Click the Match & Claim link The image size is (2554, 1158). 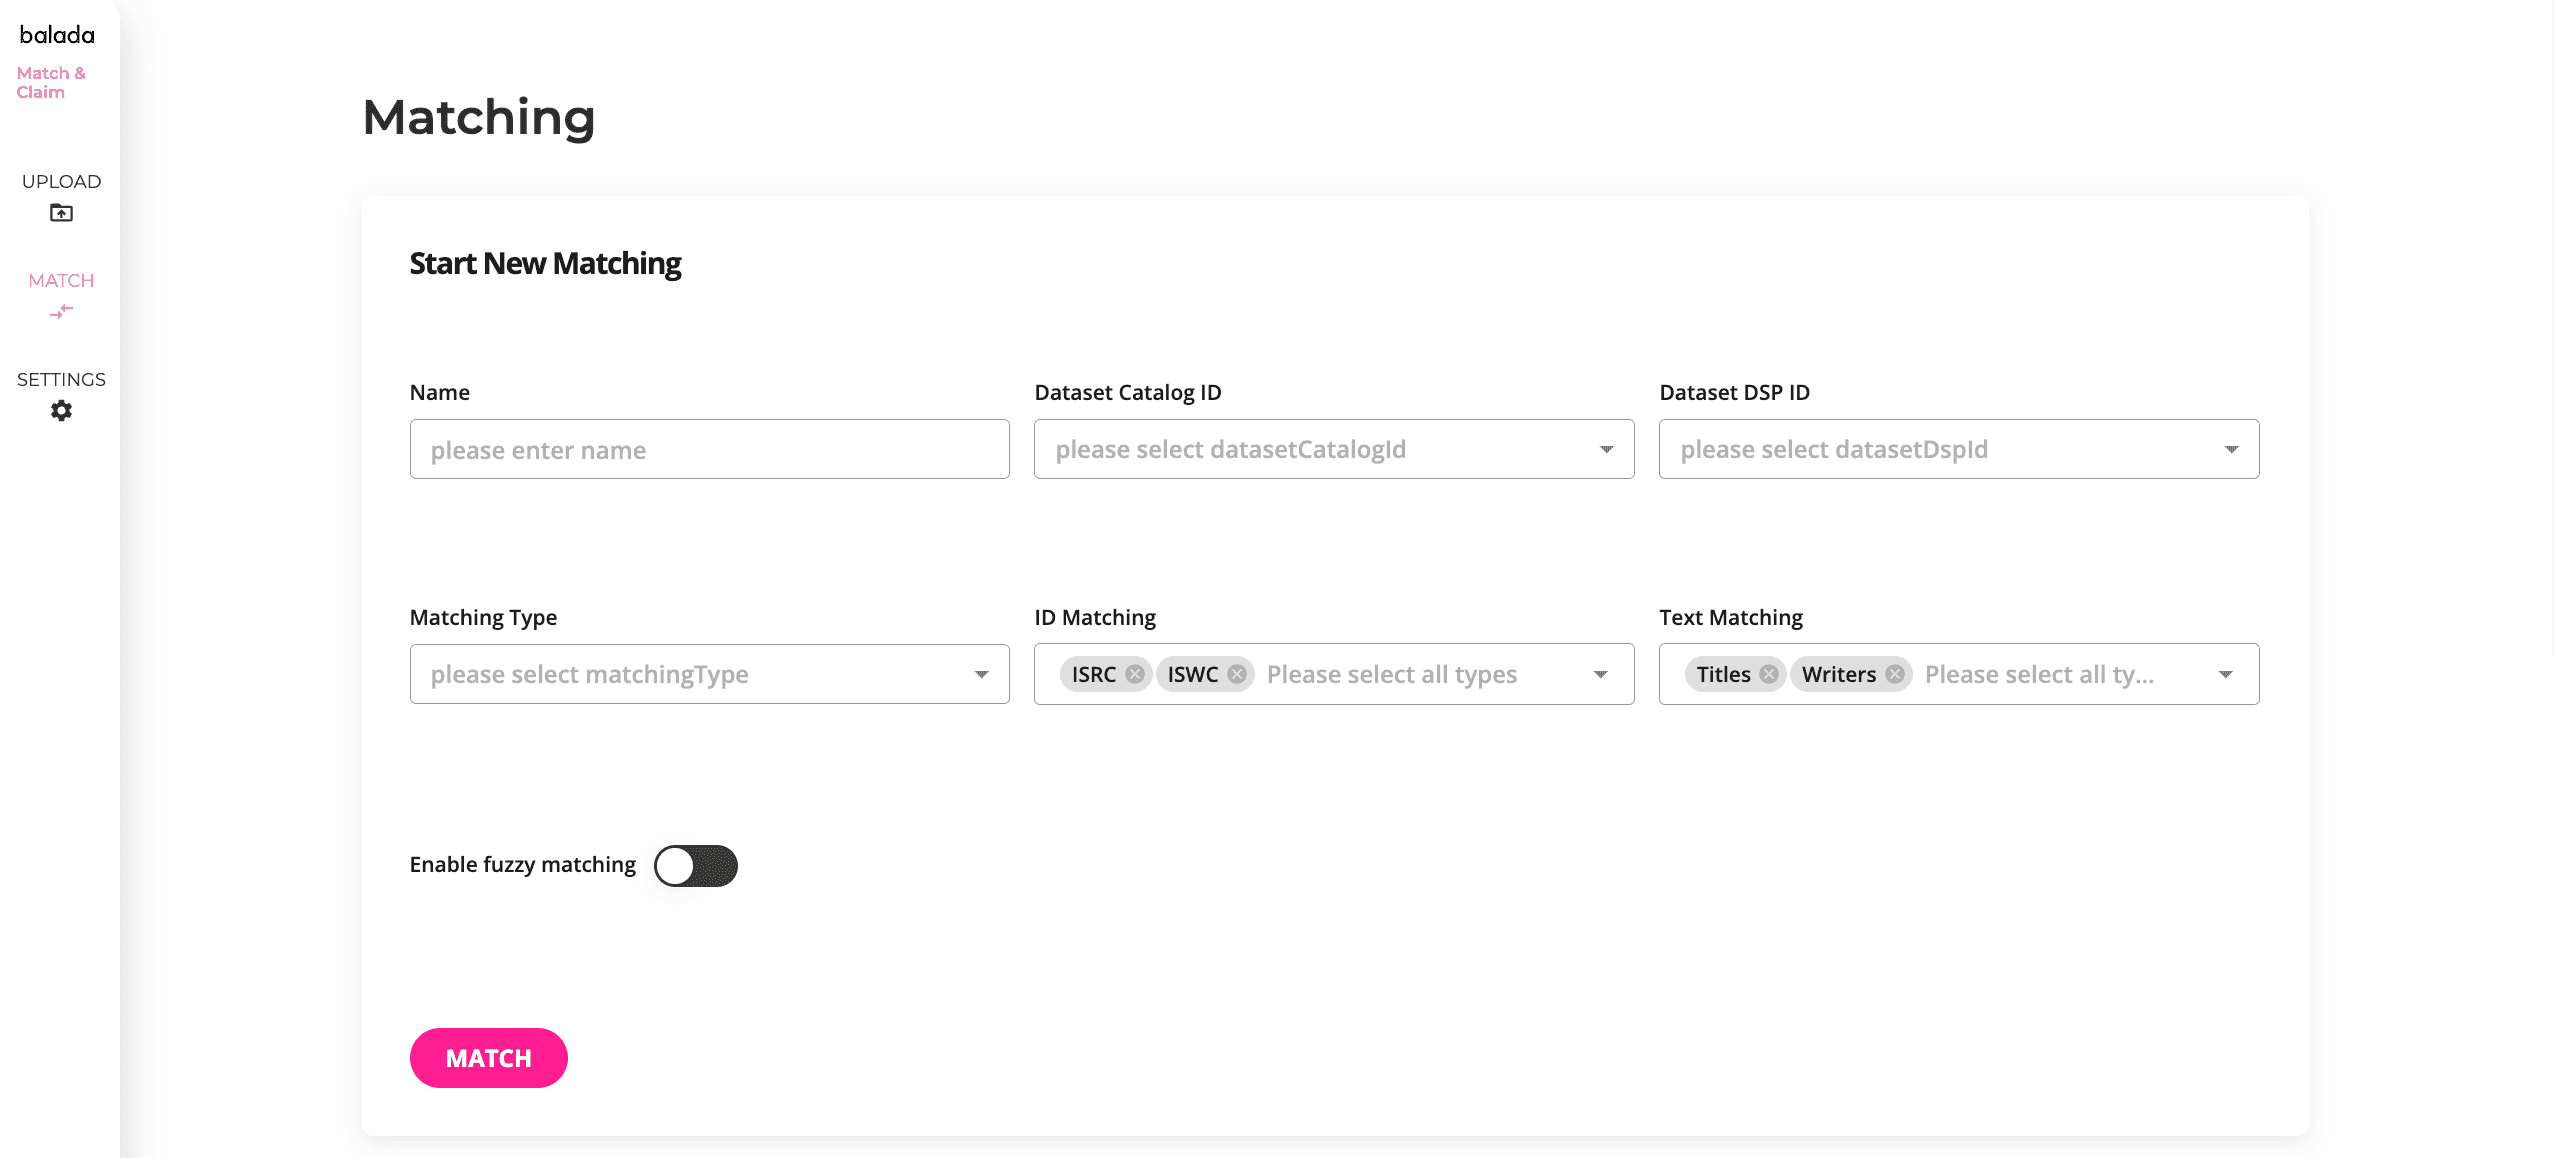[x=50, y=82]
